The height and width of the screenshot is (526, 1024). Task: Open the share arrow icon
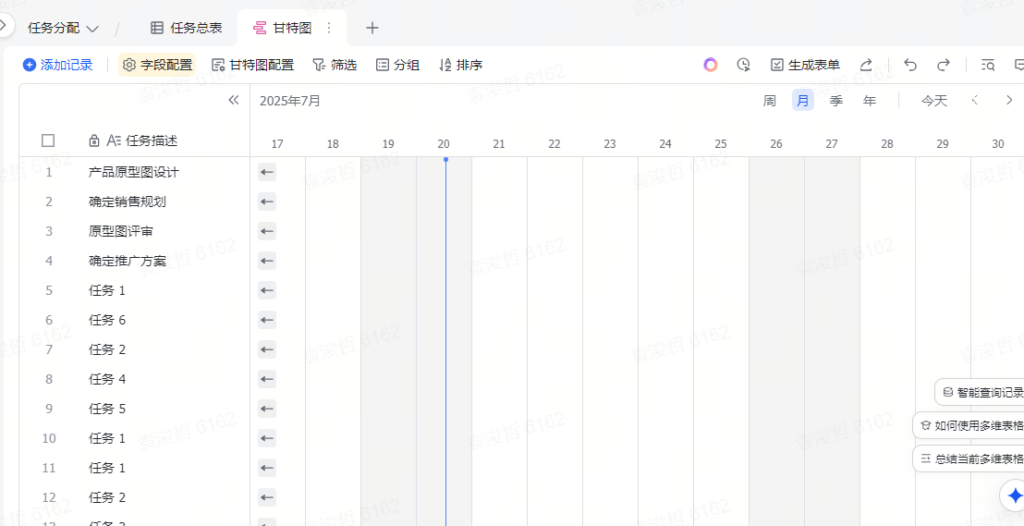point(866,65)
